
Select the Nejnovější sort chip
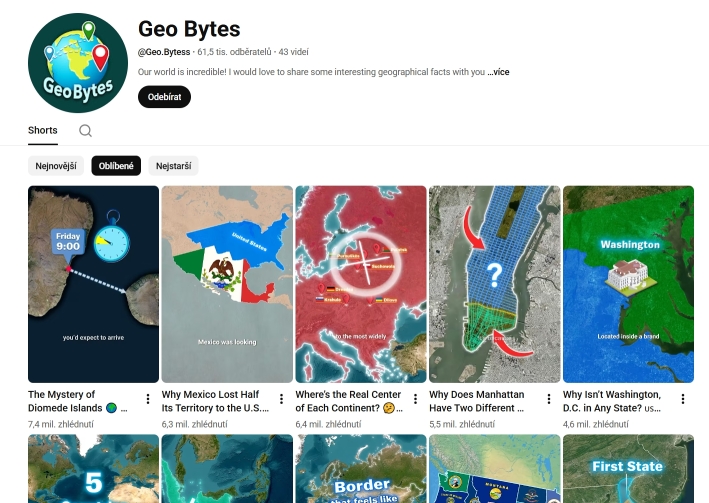click(56, 166)
